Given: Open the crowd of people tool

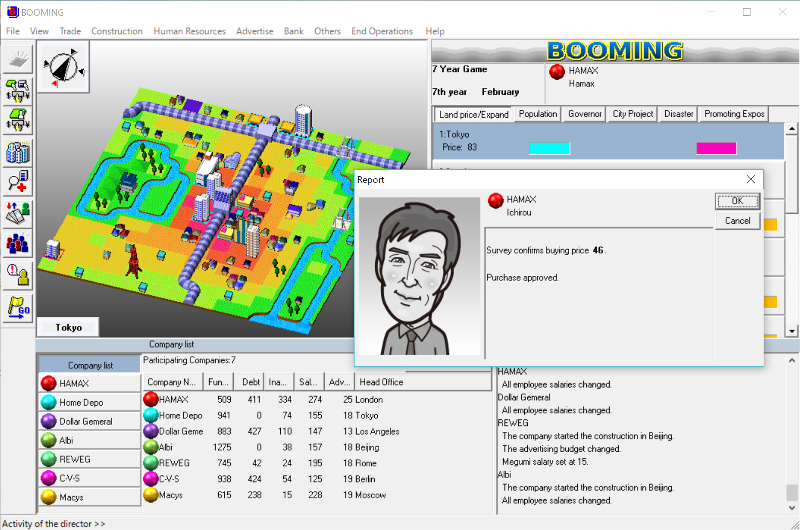Looking at the screenshot, I should click(18, 243).
